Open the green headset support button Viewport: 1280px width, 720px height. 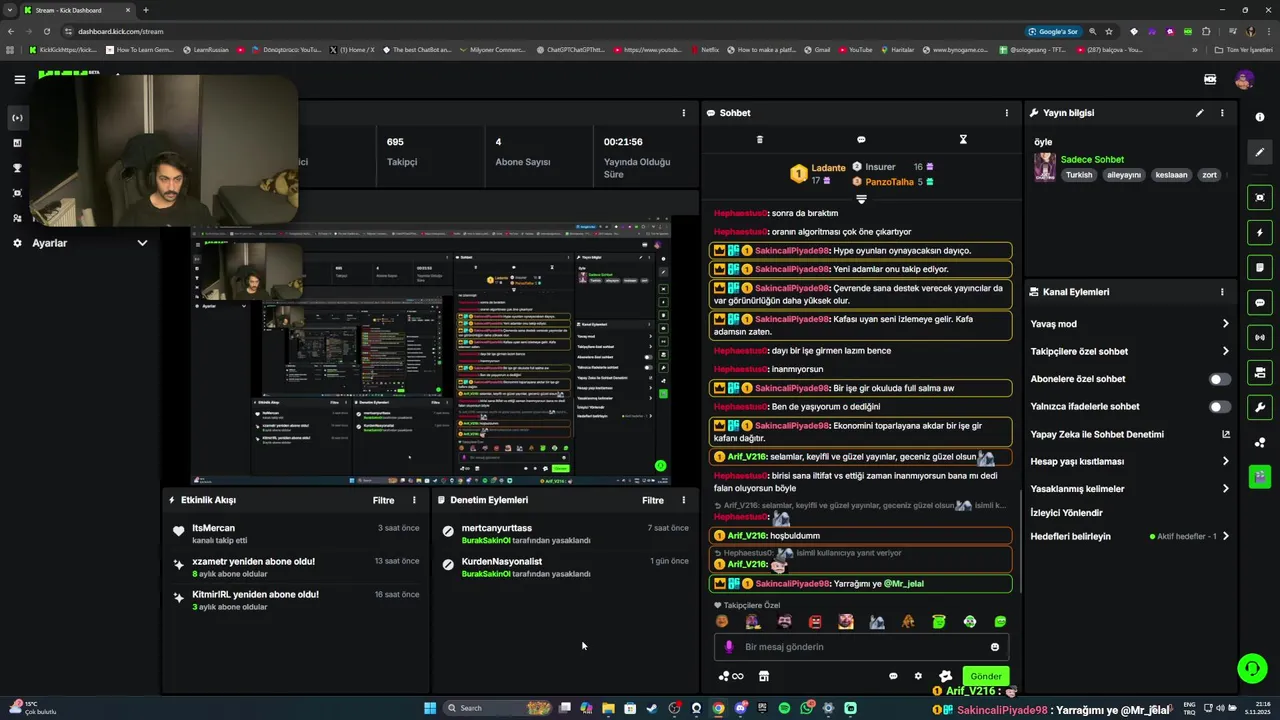pyautogui.click(x=1251, y=667)
